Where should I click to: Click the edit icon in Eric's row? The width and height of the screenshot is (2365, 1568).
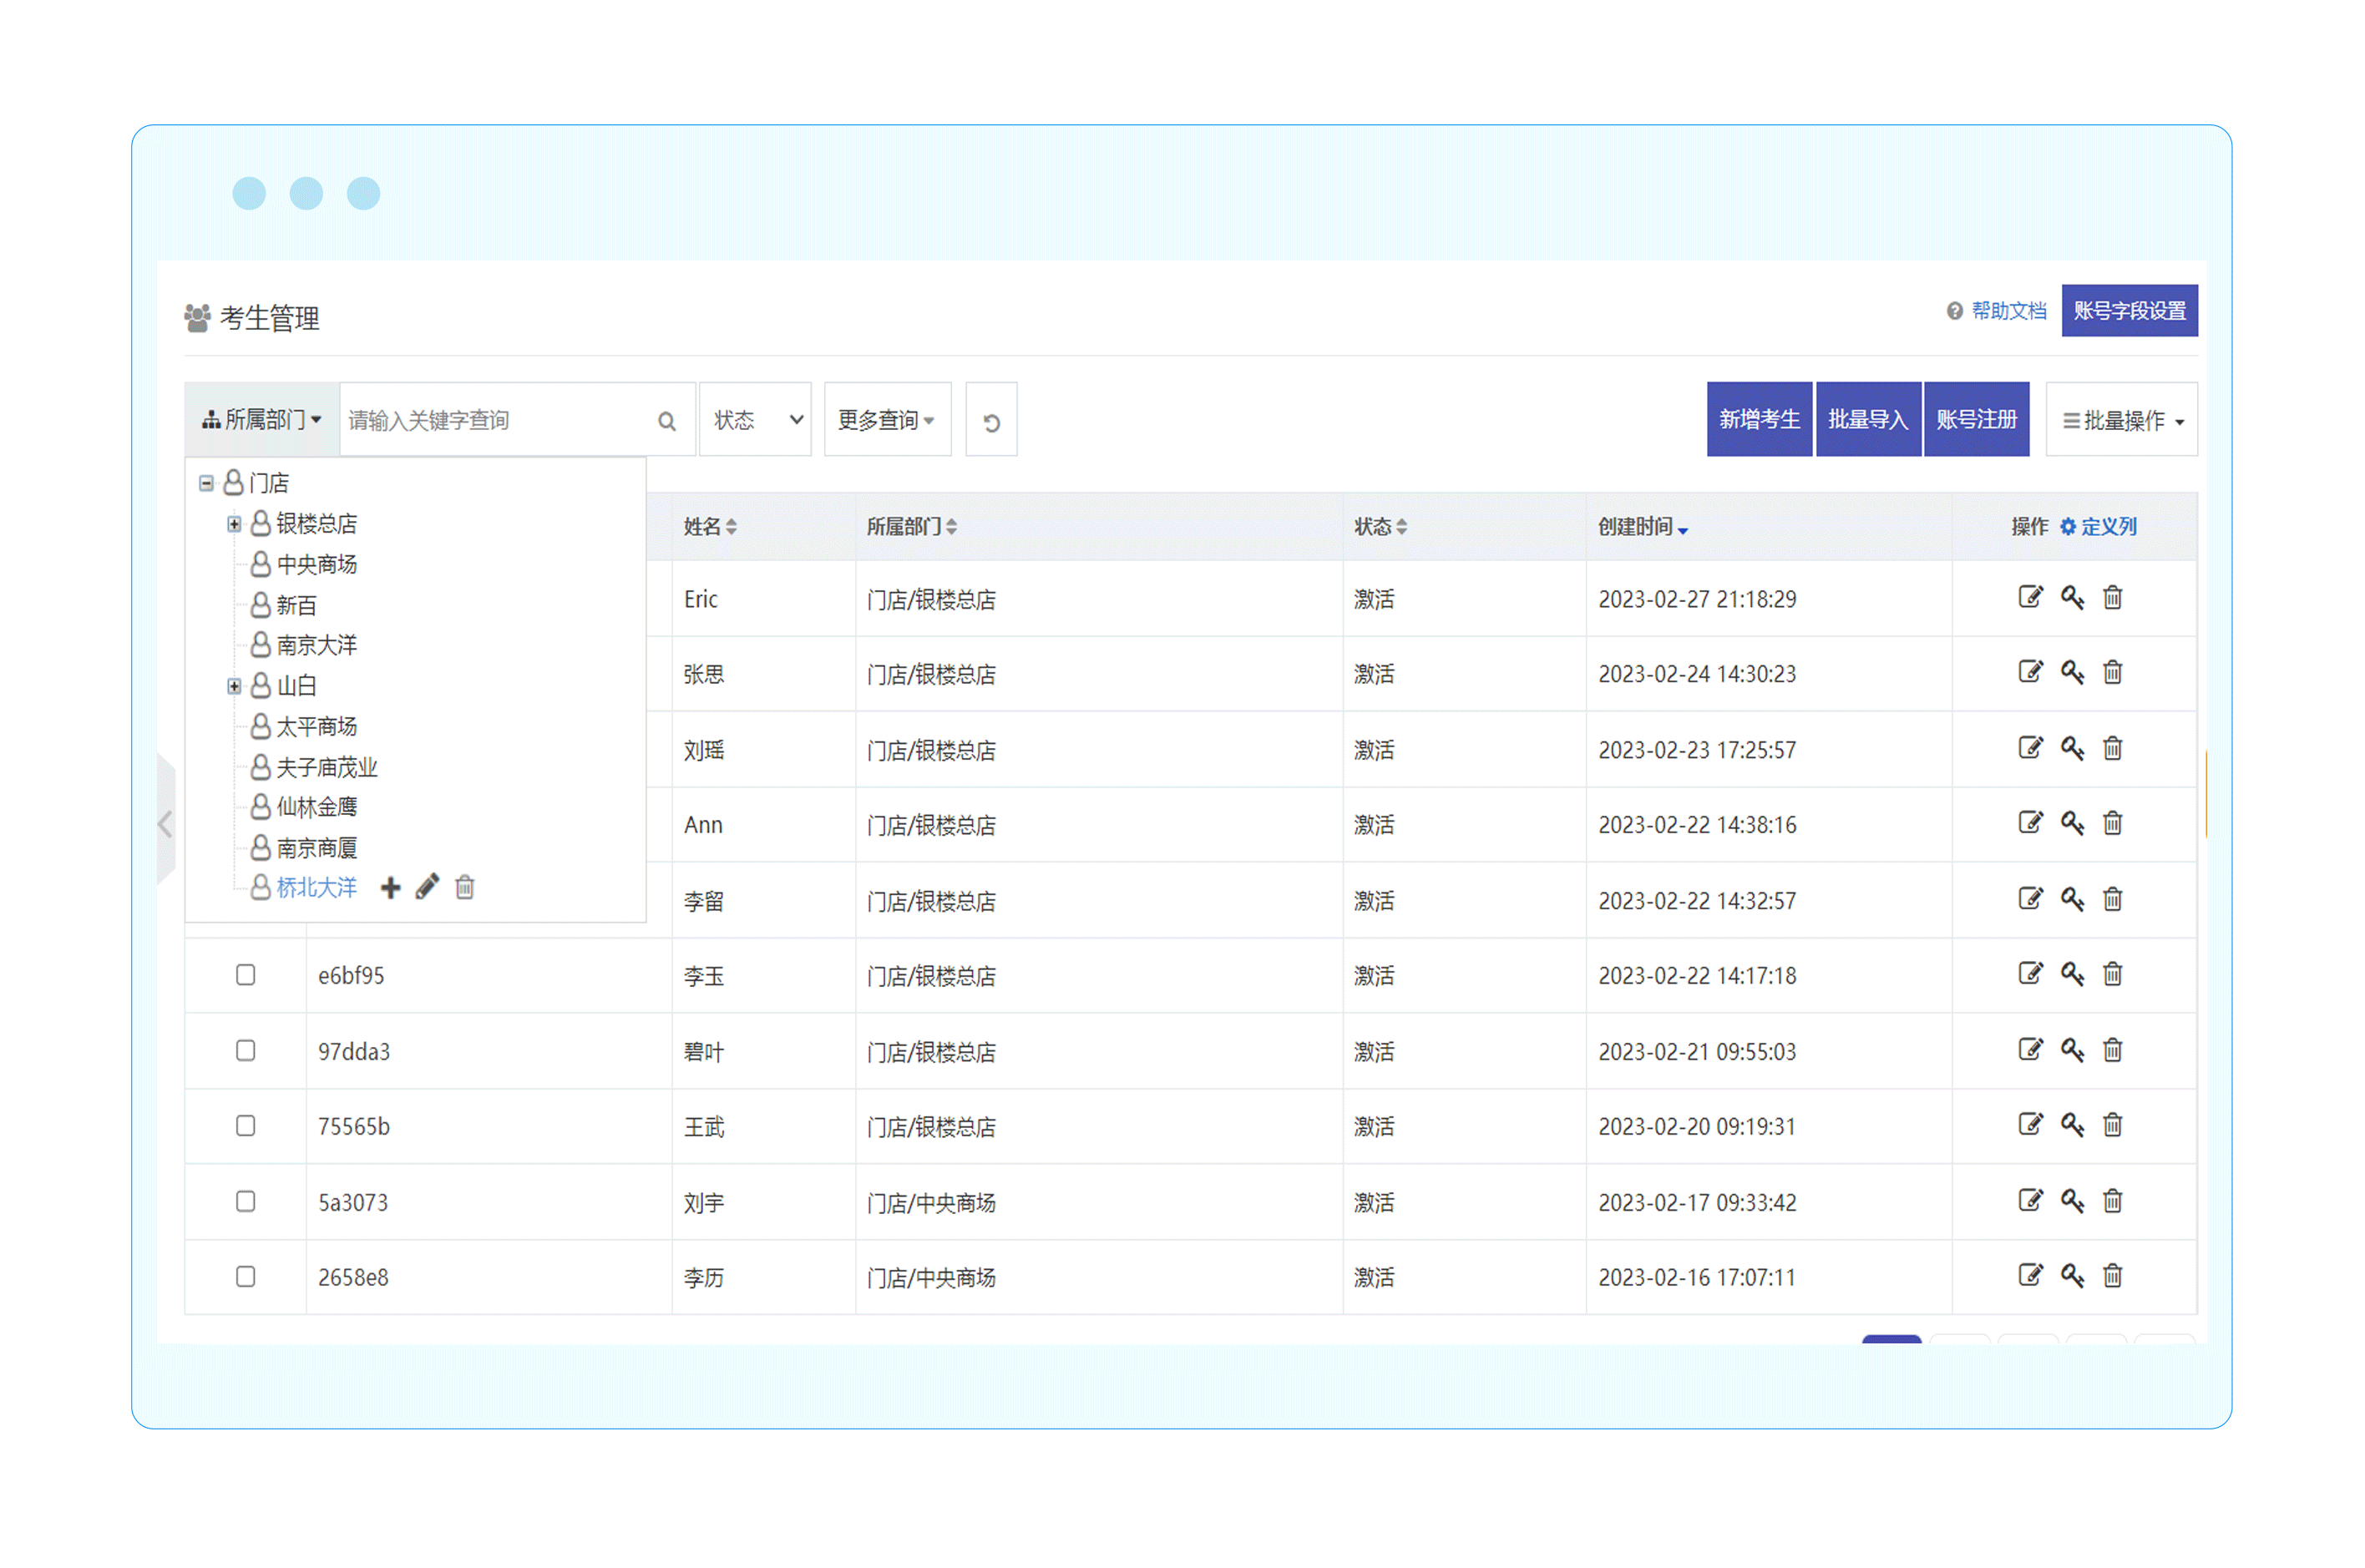[x=2029, y=597]
